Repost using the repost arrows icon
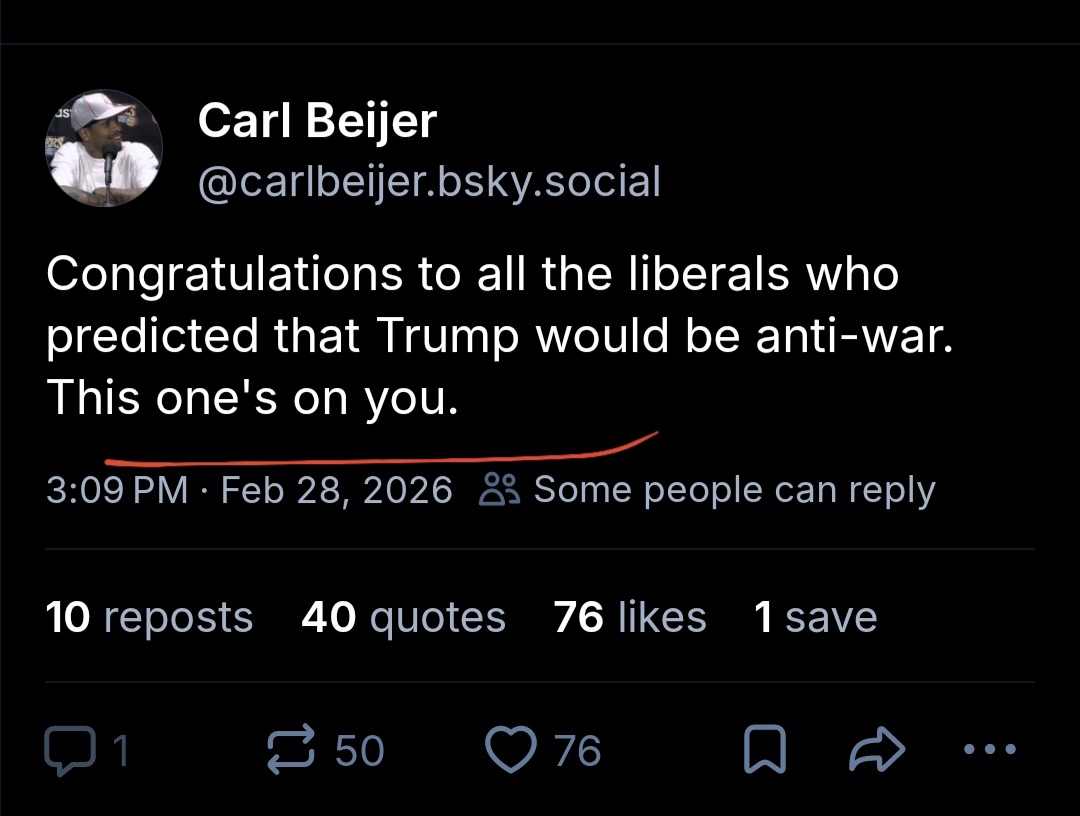The height and width of the screenshot is (816, 1080). tap(291, 751)
